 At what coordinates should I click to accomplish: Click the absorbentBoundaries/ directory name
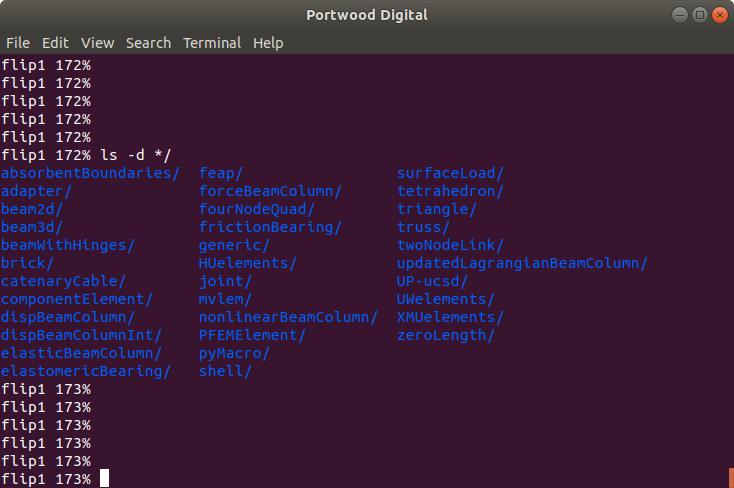[90, 173]
